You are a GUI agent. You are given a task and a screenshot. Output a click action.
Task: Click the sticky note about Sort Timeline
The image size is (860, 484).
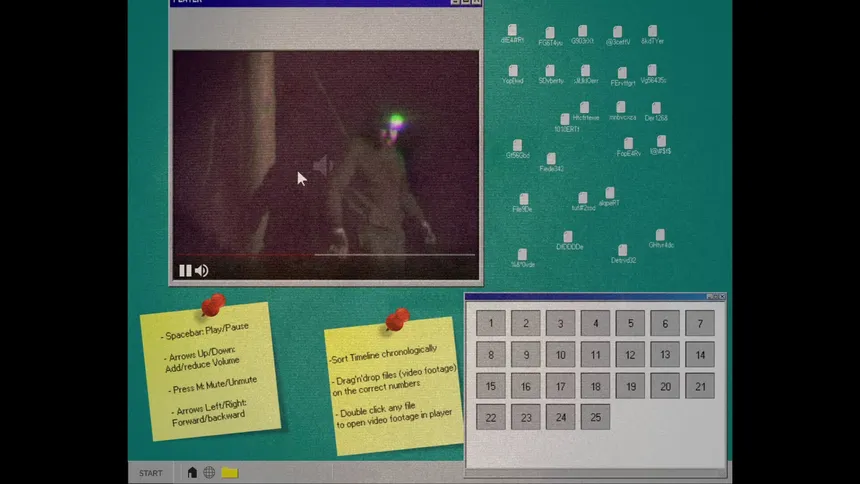point(393,388)
